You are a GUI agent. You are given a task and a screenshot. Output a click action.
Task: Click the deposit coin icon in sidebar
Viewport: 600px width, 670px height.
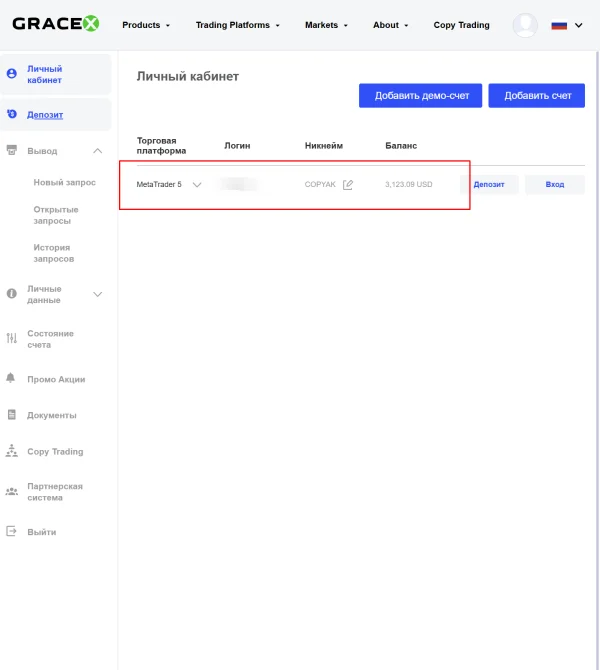click(12, 114)
